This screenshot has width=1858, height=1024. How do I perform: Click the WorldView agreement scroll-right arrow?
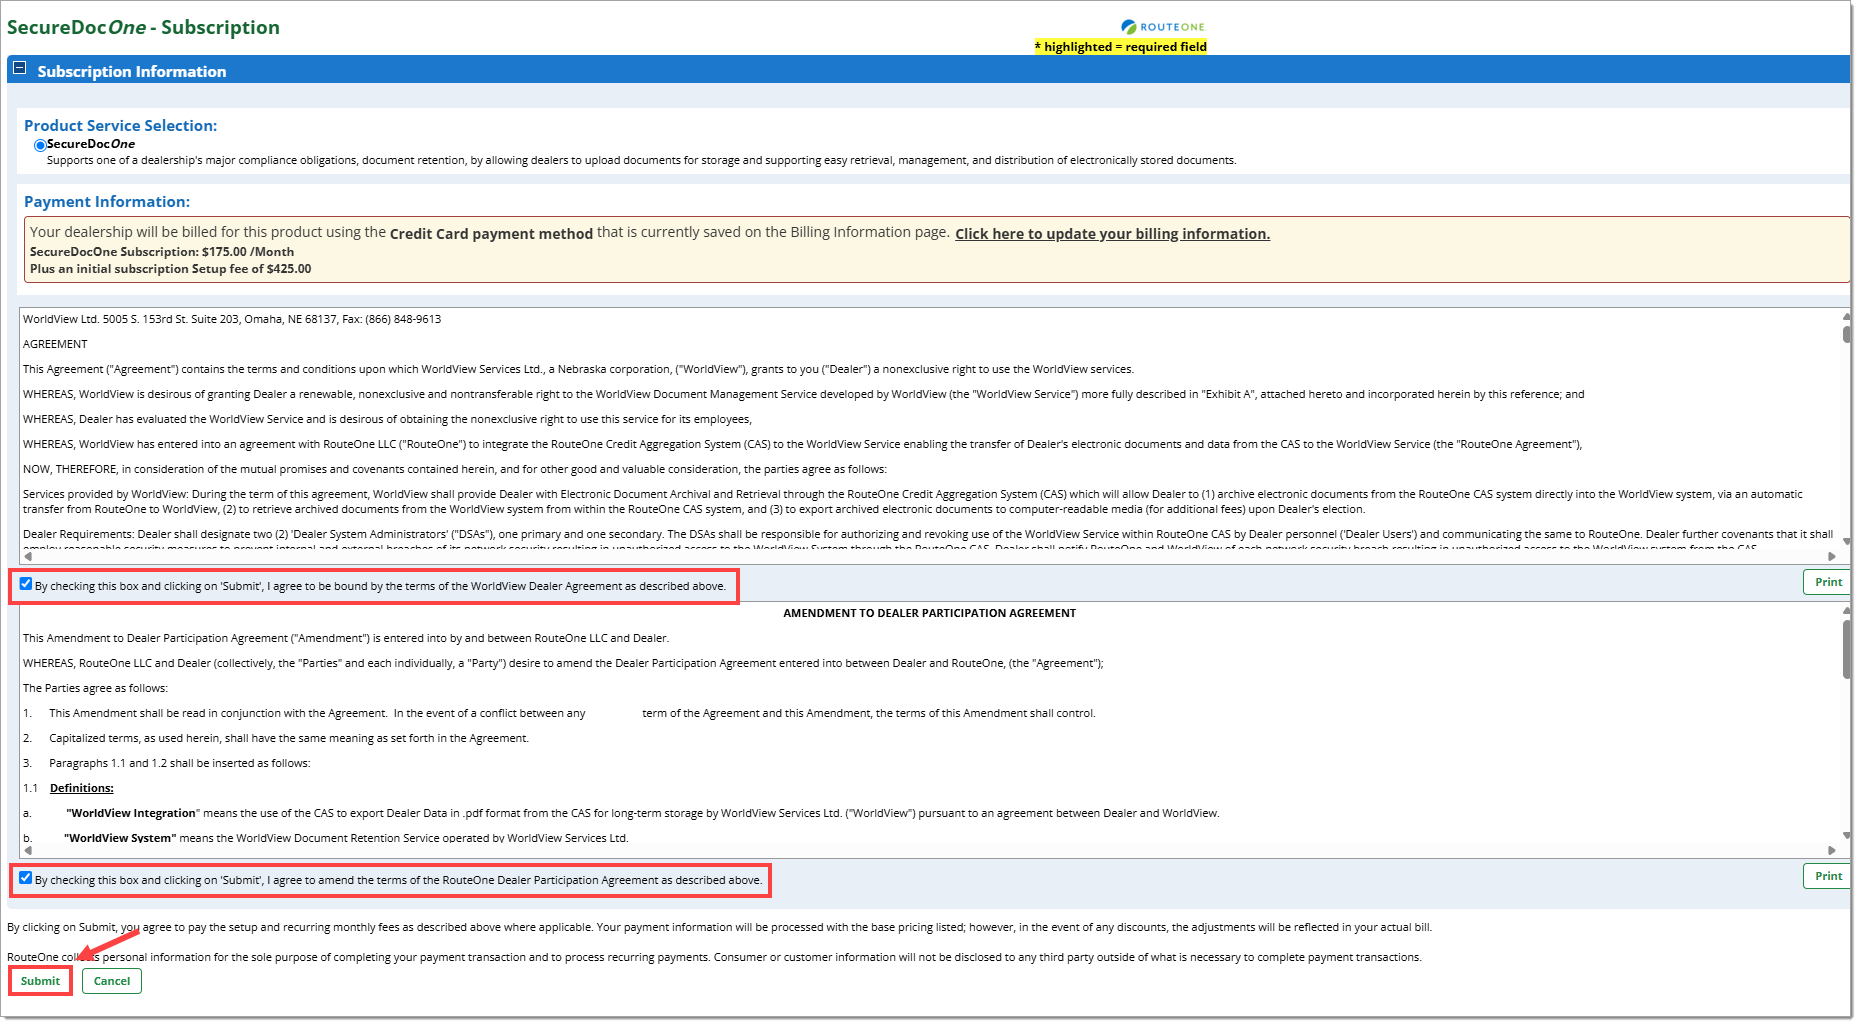1832,556
